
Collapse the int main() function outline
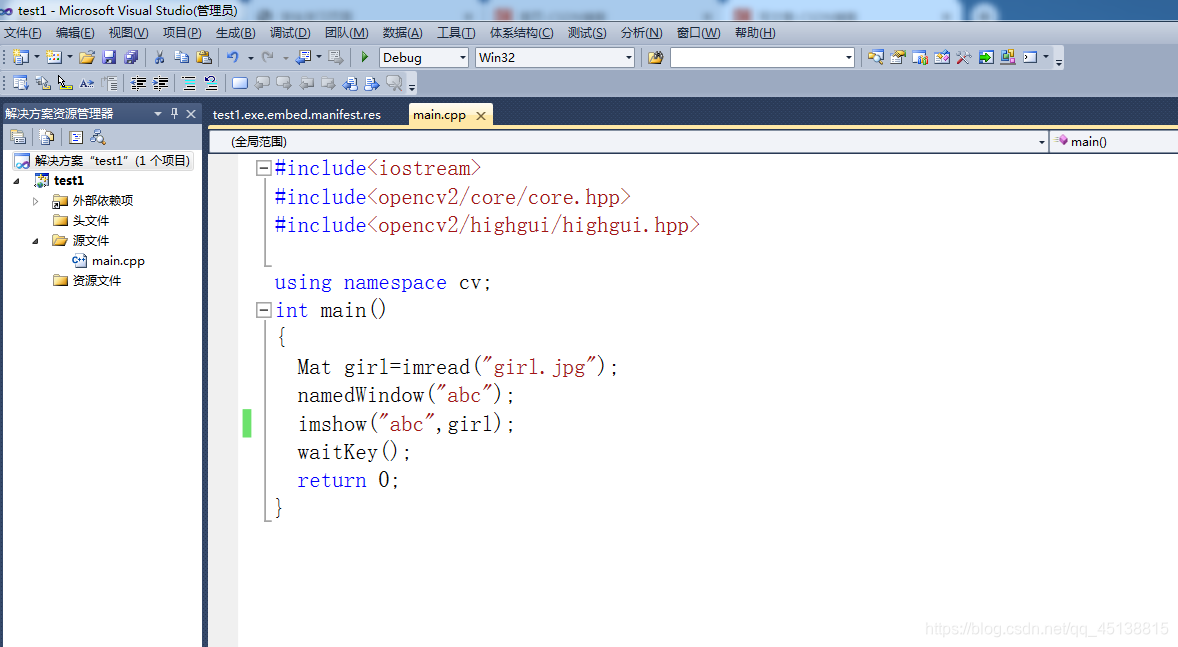coord(263,310)
